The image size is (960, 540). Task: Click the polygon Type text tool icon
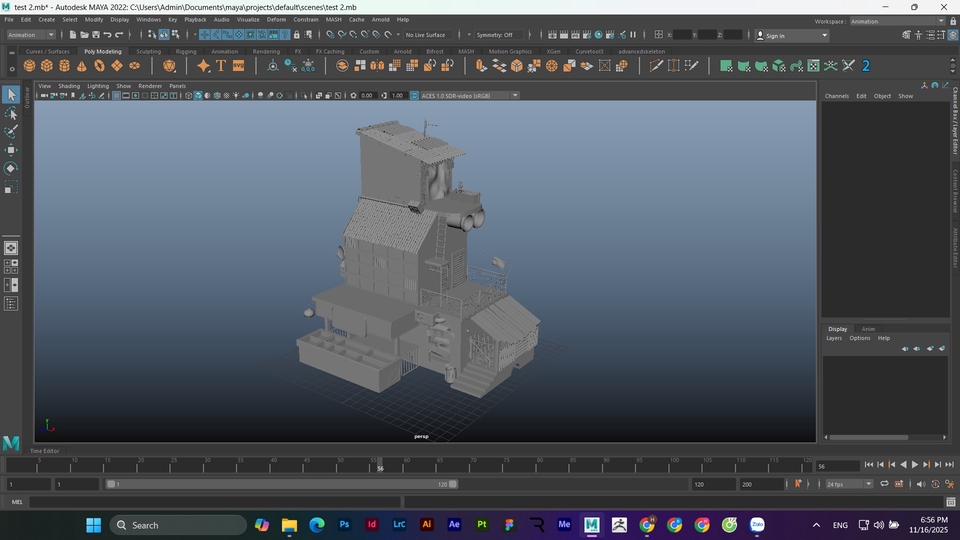[x=221, y=66]
